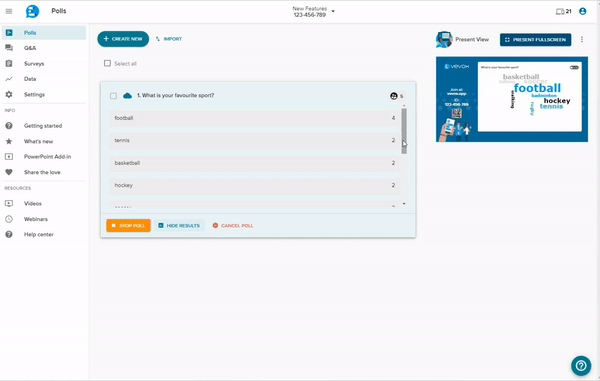Click the What's new star icon
This screenshot has width=600, height=381.
tap(9, 141)
